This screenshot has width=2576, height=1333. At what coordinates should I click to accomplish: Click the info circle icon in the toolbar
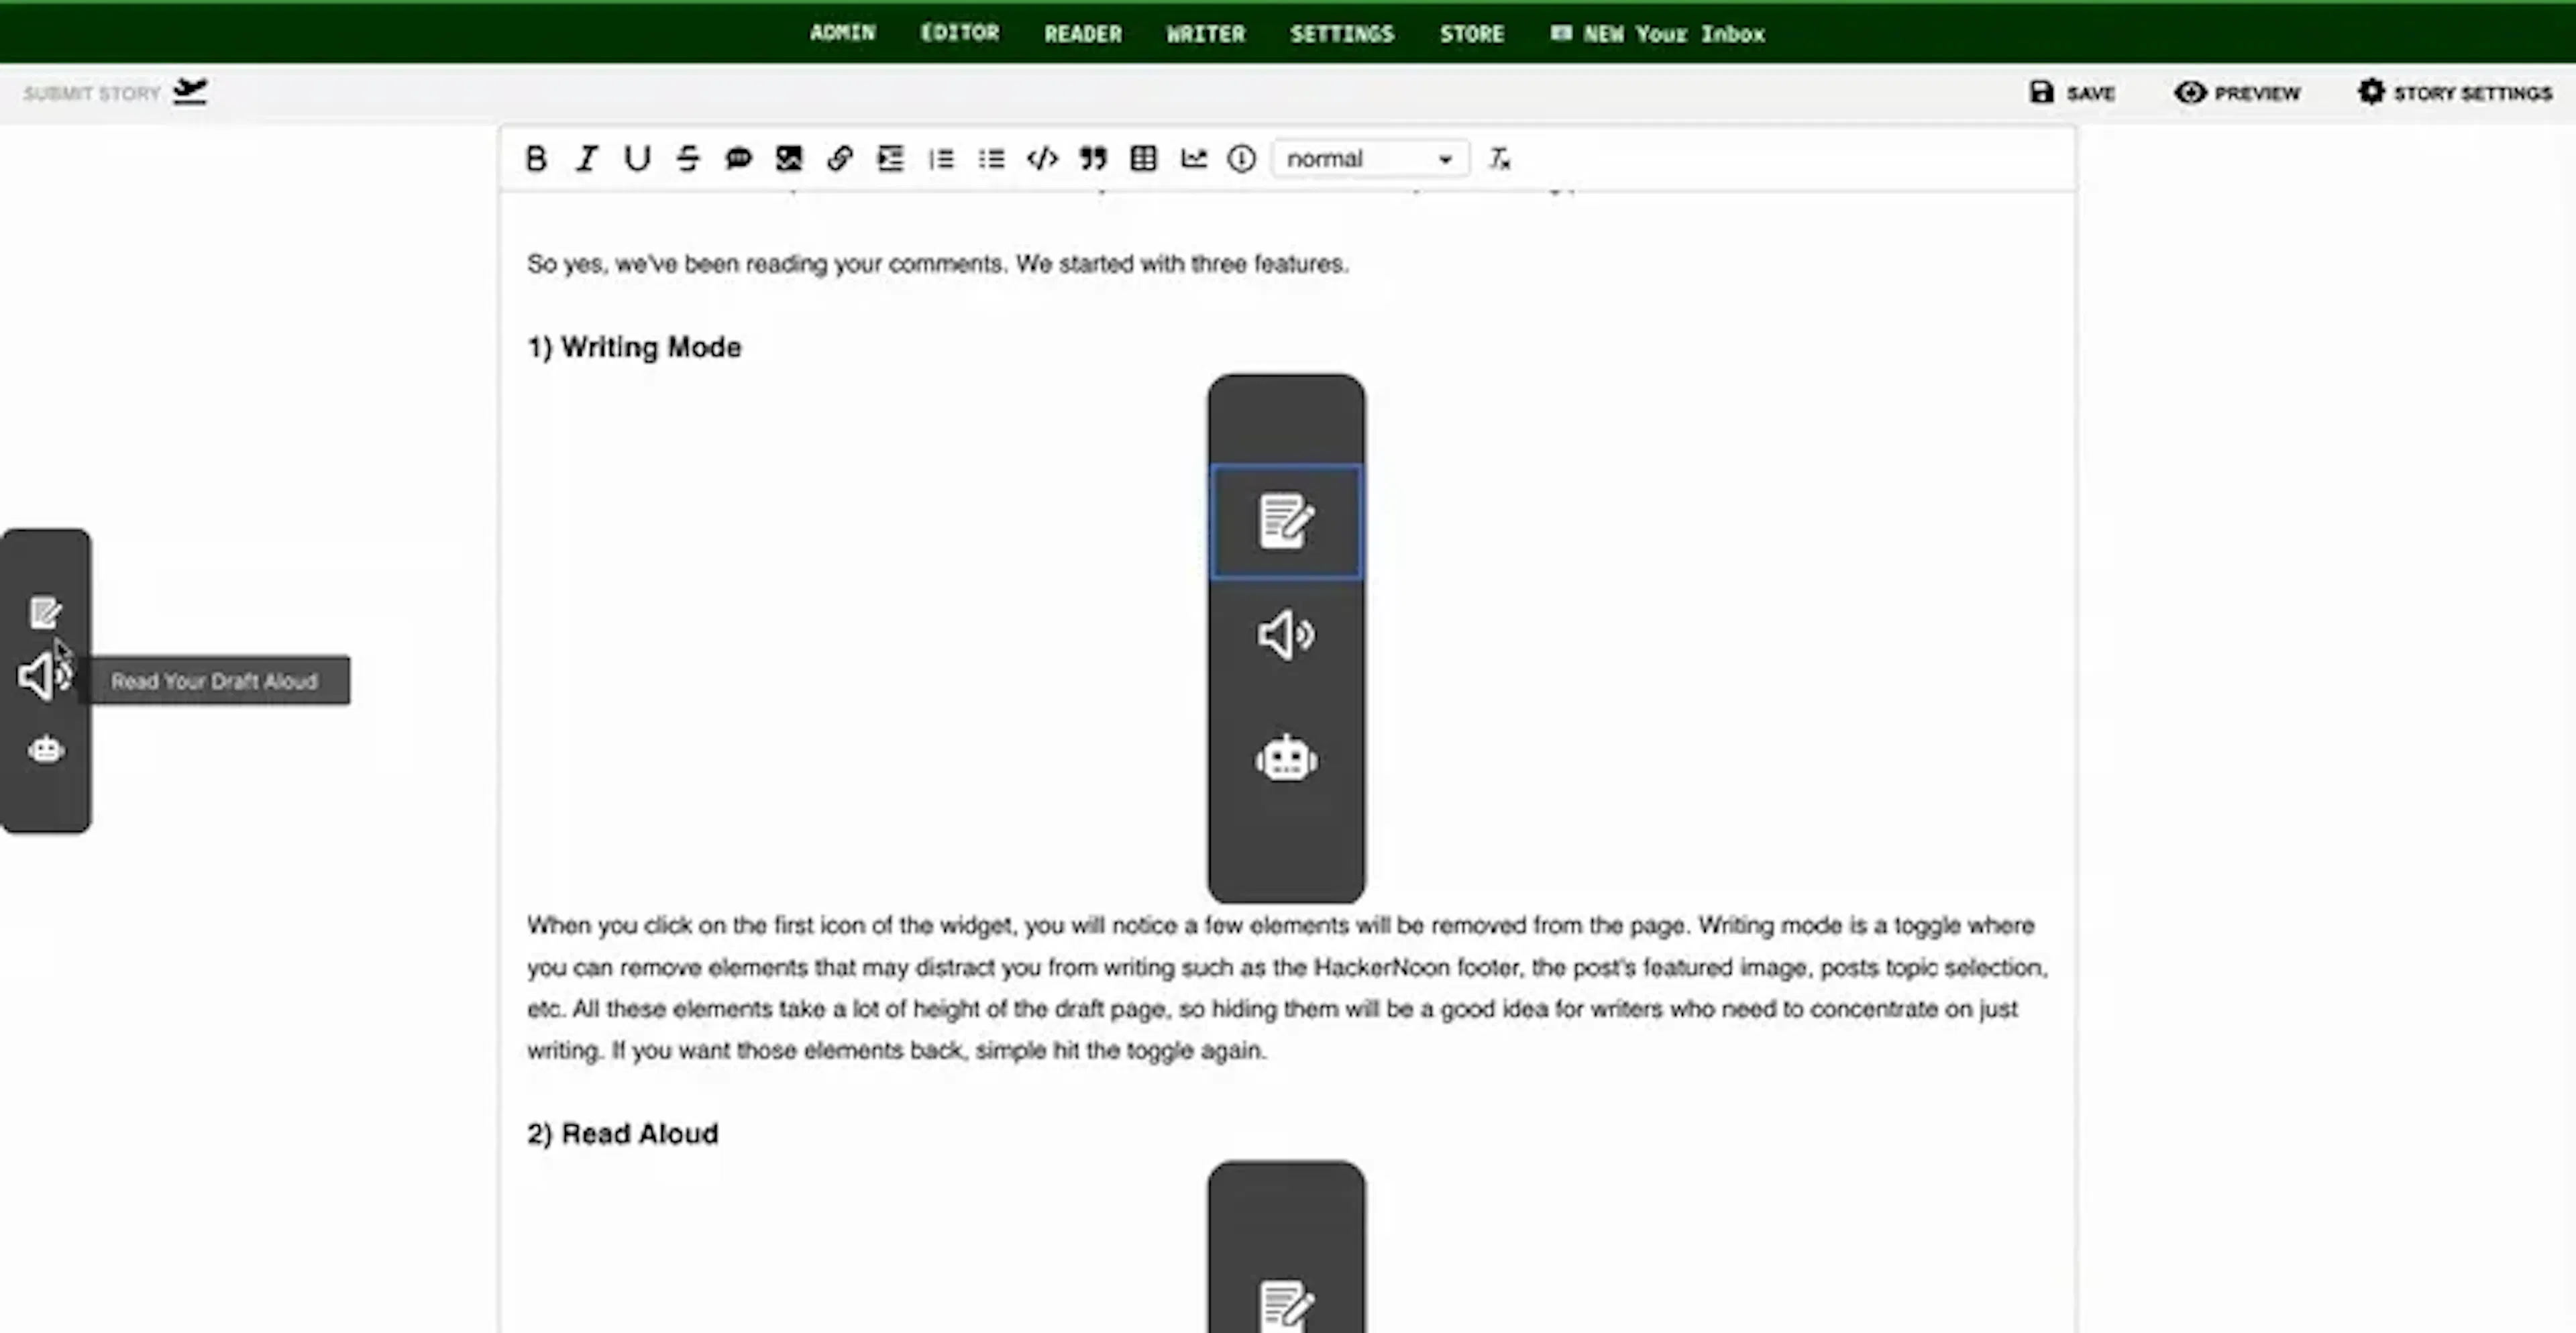click(x=1241, y=158)
